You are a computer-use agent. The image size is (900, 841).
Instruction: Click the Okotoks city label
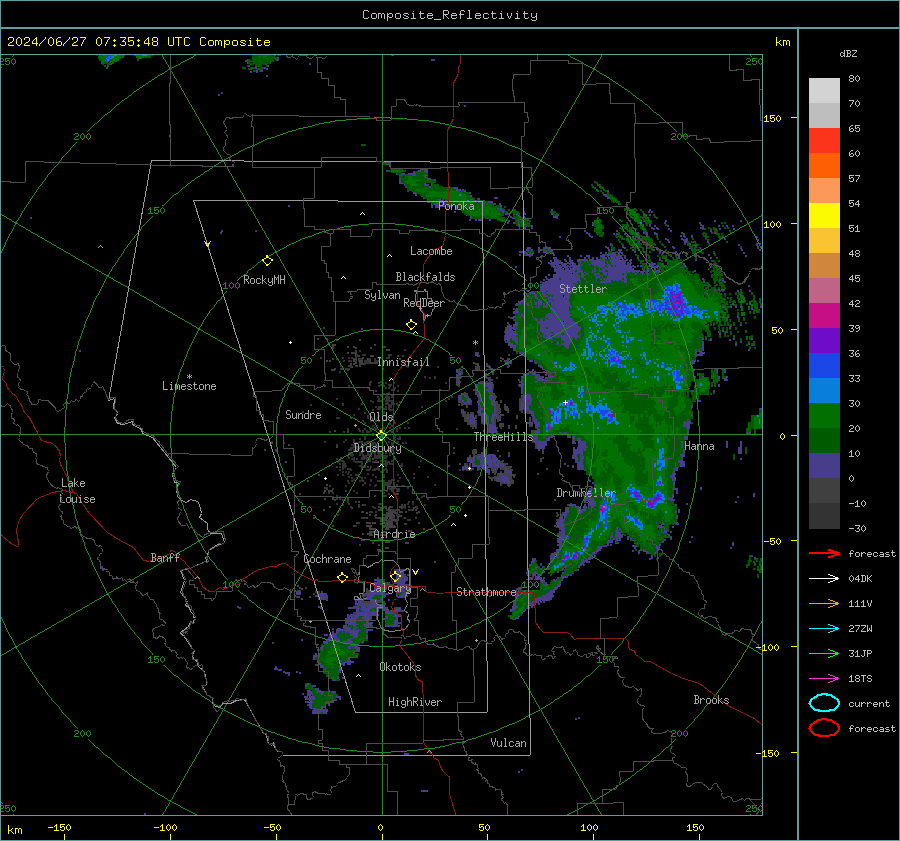(x=400, y=667)
